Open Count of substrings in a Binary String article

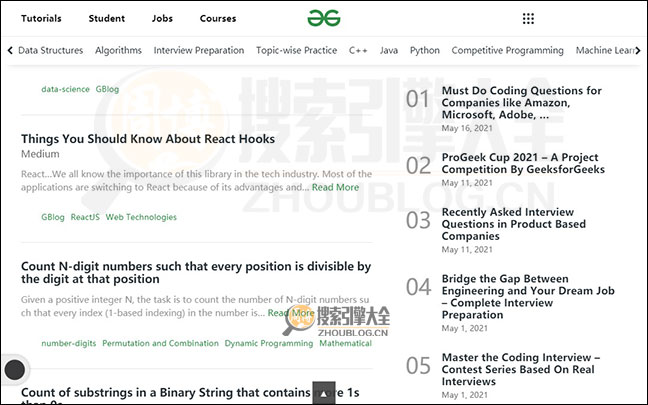[190, 395]
